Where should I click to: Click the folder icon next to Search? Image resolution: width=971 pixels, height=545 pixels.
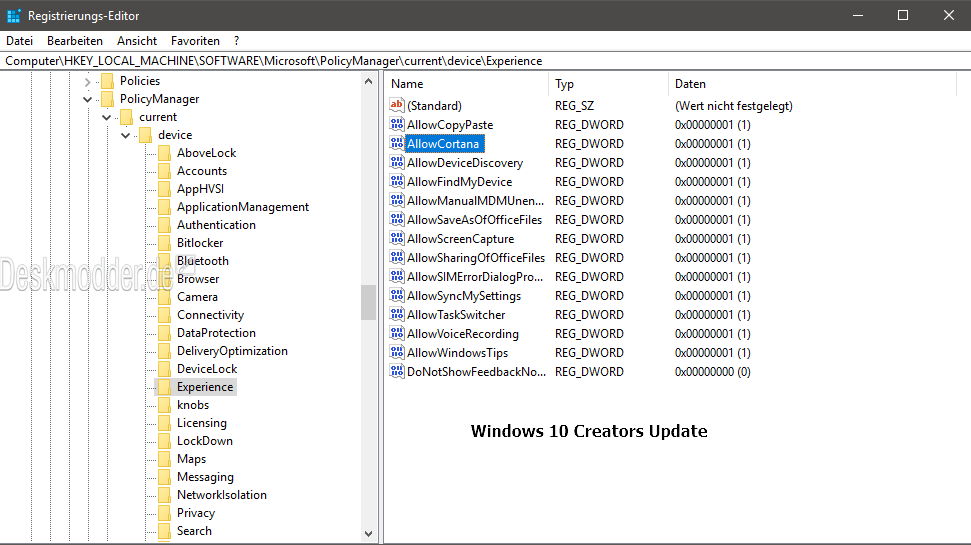tap(165, 531)
